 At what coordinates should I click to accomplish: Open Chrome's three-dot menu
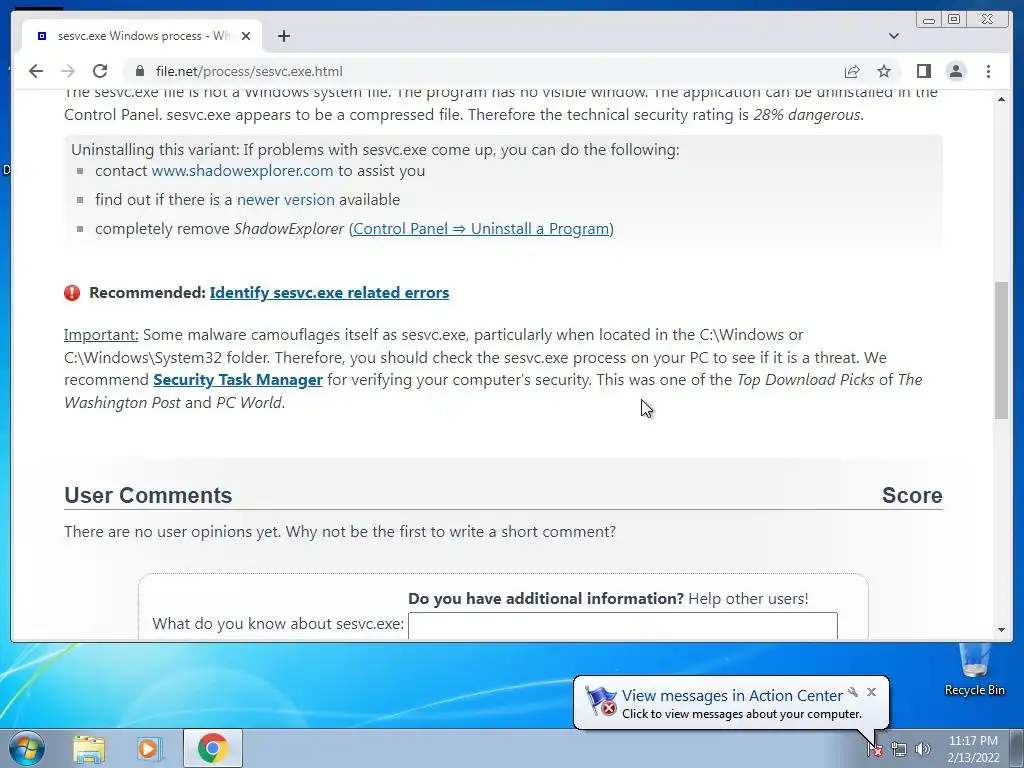coord(988,71)
